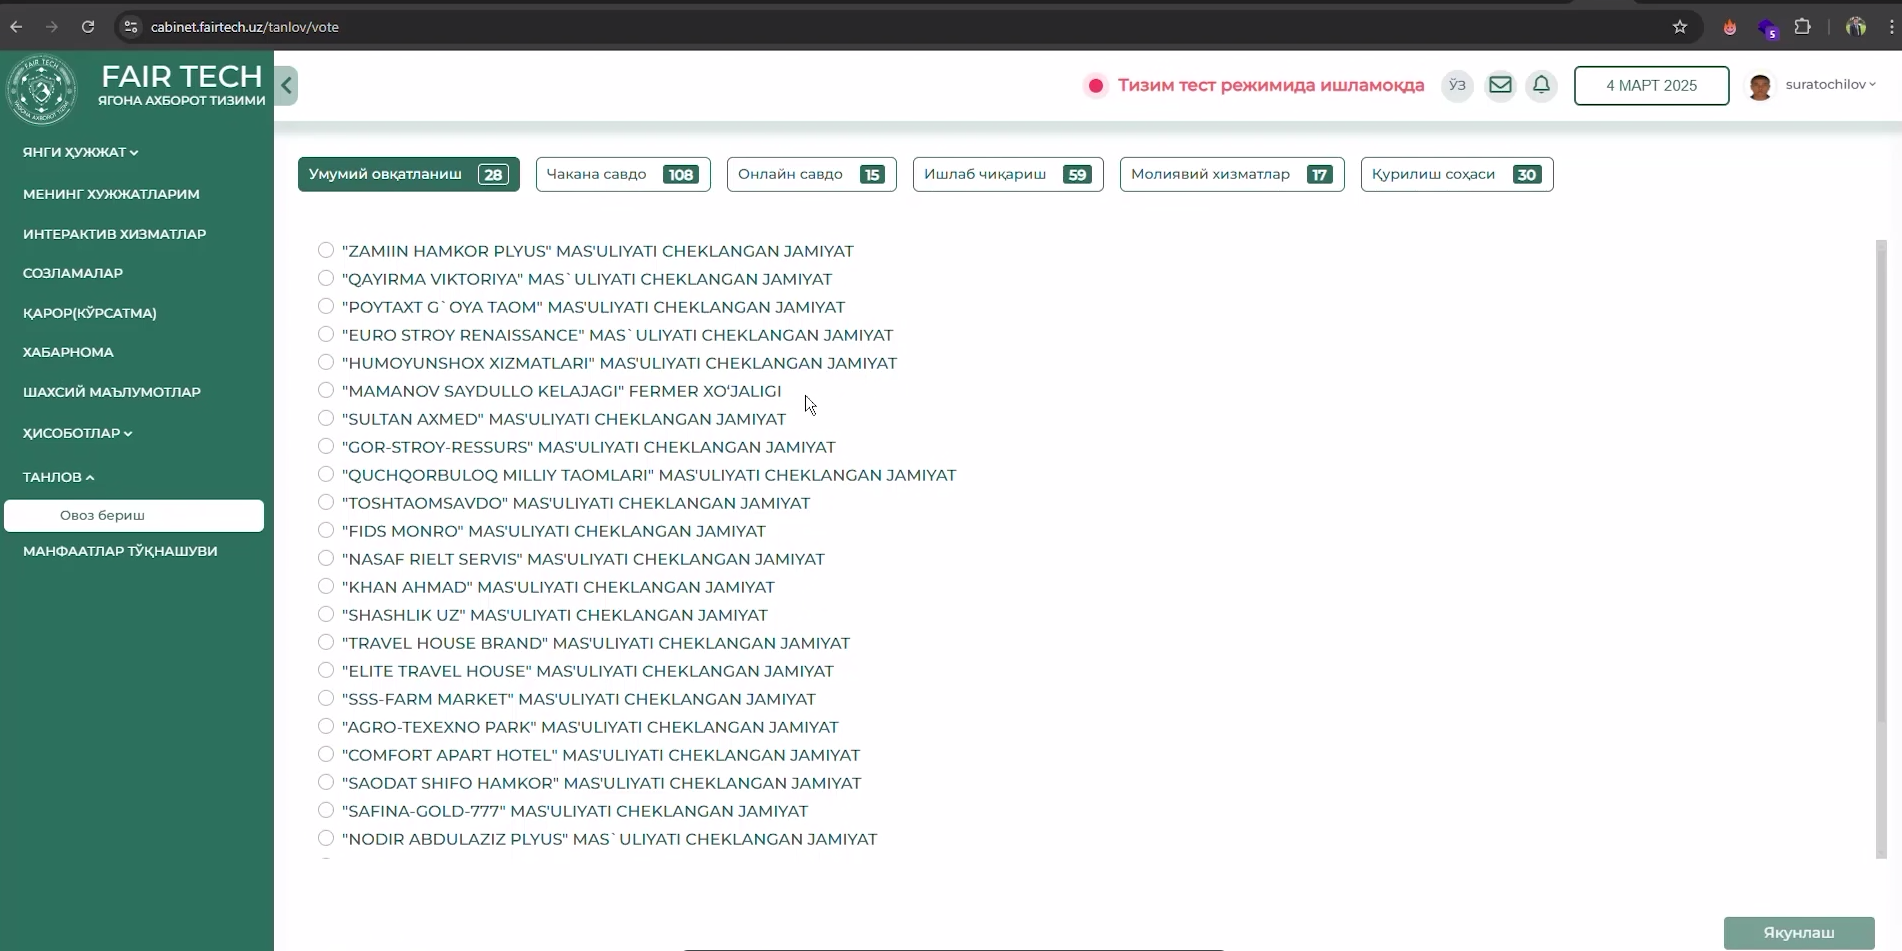This screenshot has width=1902, height=951.
Task: Expand the ЯНГИ ҲУЖЖАТ sidebar menu
Action: 80,152
